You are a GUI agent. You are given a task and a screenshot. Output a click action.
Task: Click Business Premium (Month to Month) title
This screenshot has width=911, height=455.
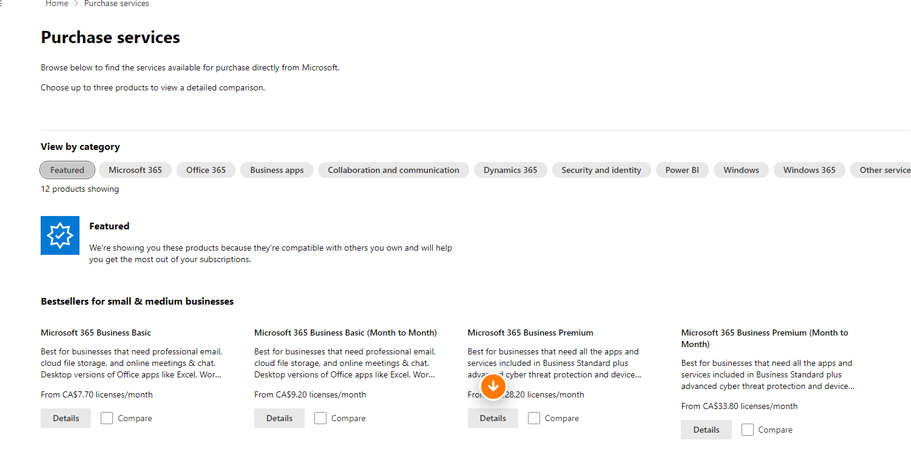765,338
